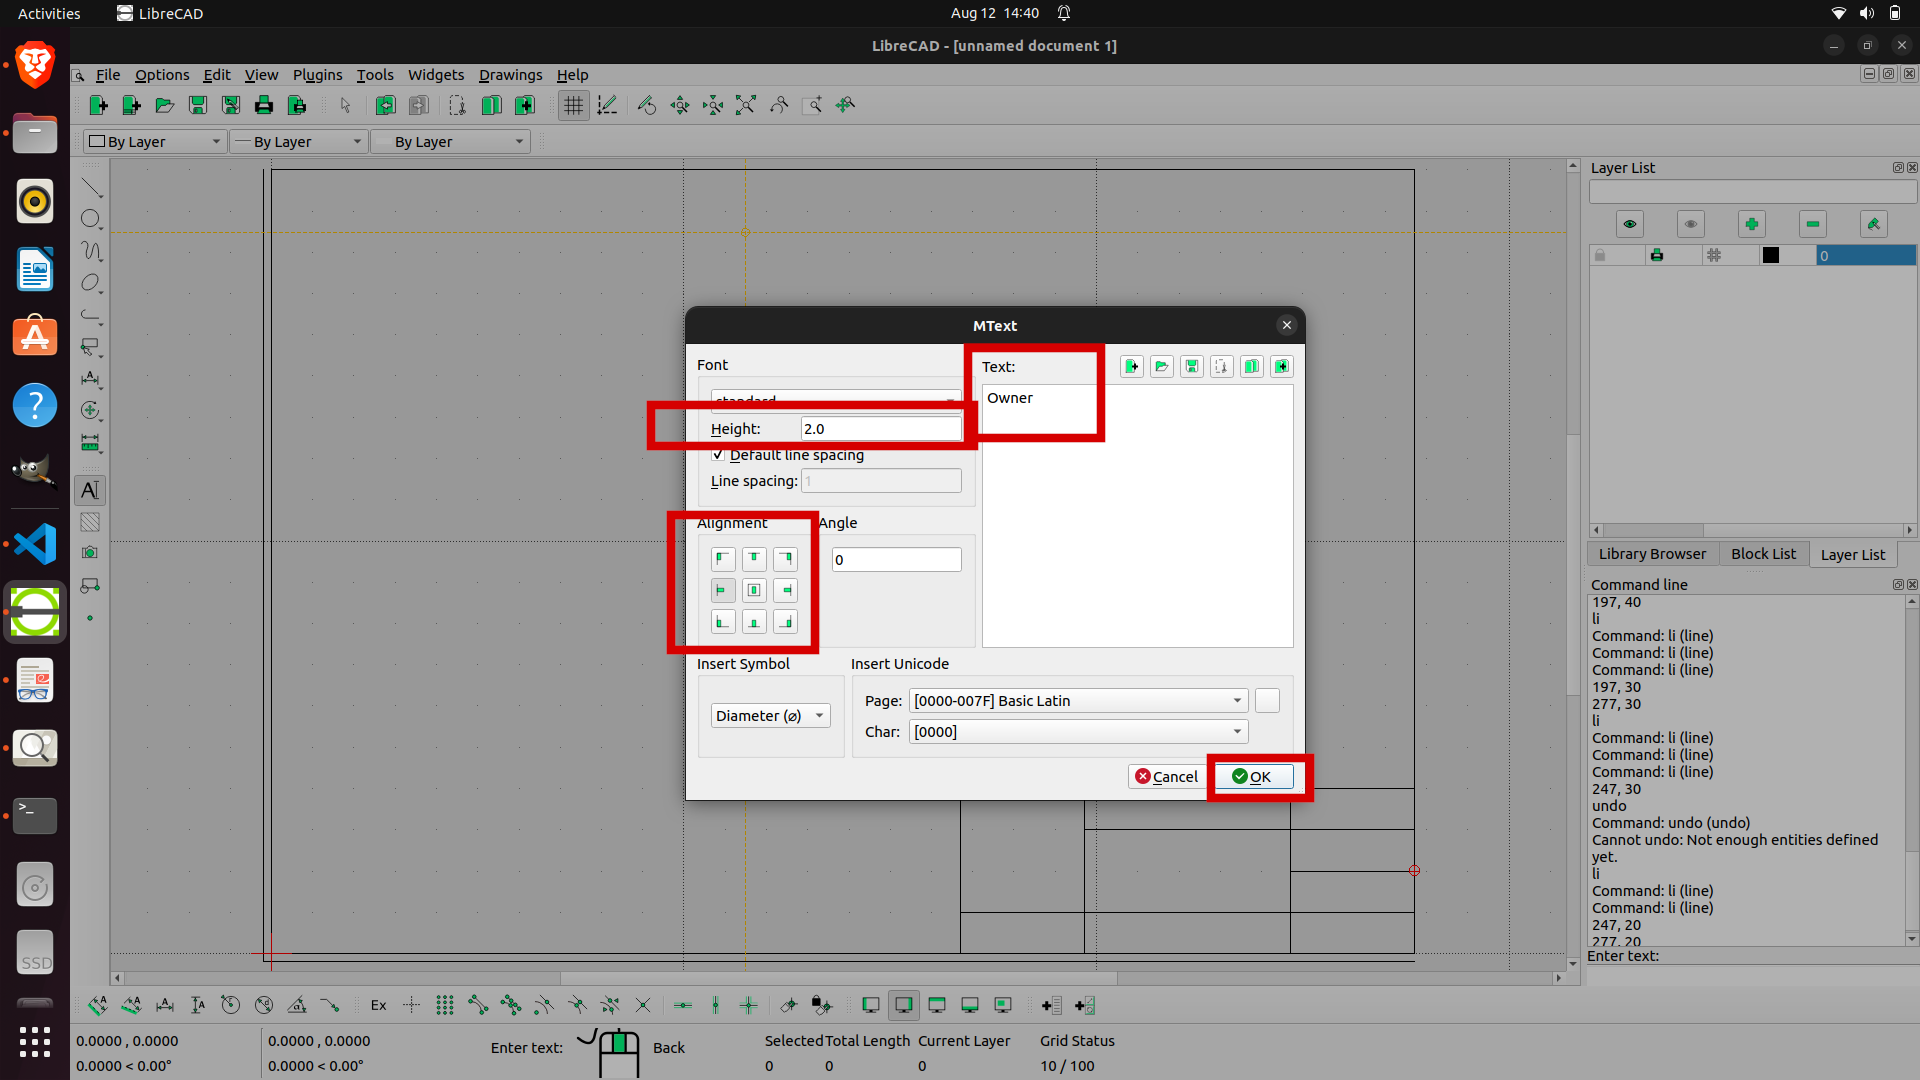Click the Print Preview icon
1920x1080 pixels.
tap(297, 105)
